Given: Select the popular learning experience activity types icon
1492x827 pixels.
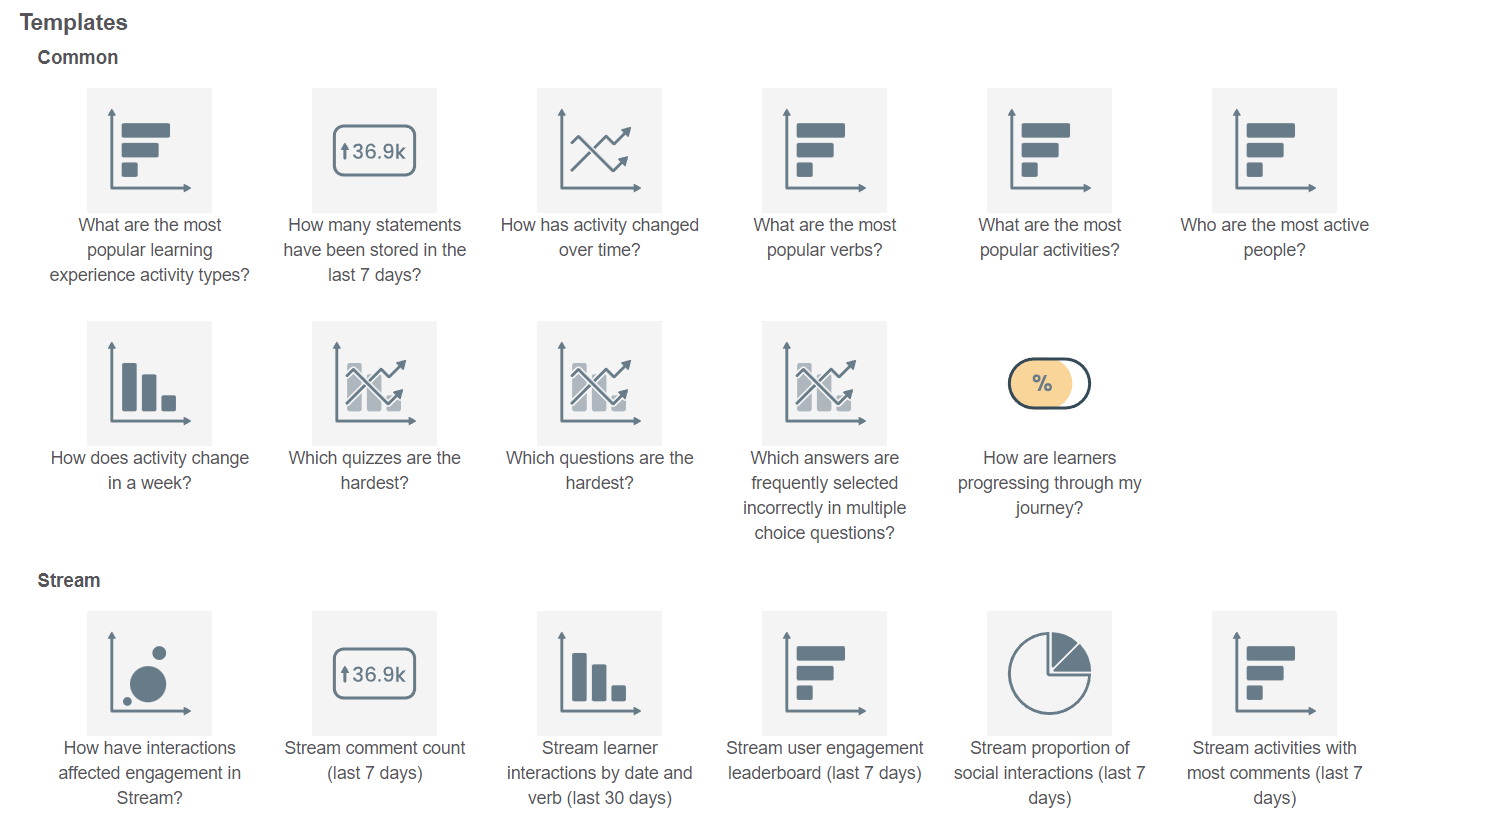Looking at the screenshot, I should 149,150.
